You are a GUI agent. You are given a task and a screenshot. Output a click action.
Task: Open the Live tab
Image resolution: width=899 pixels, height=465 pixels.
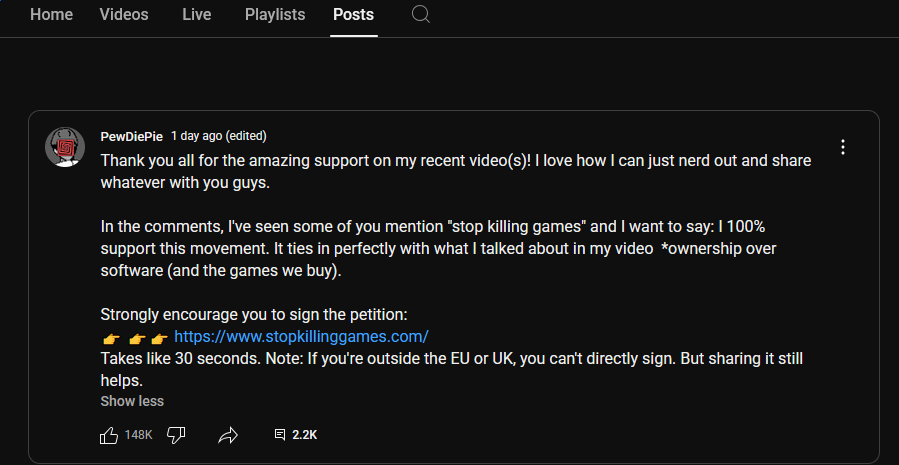tap(197, 15)
